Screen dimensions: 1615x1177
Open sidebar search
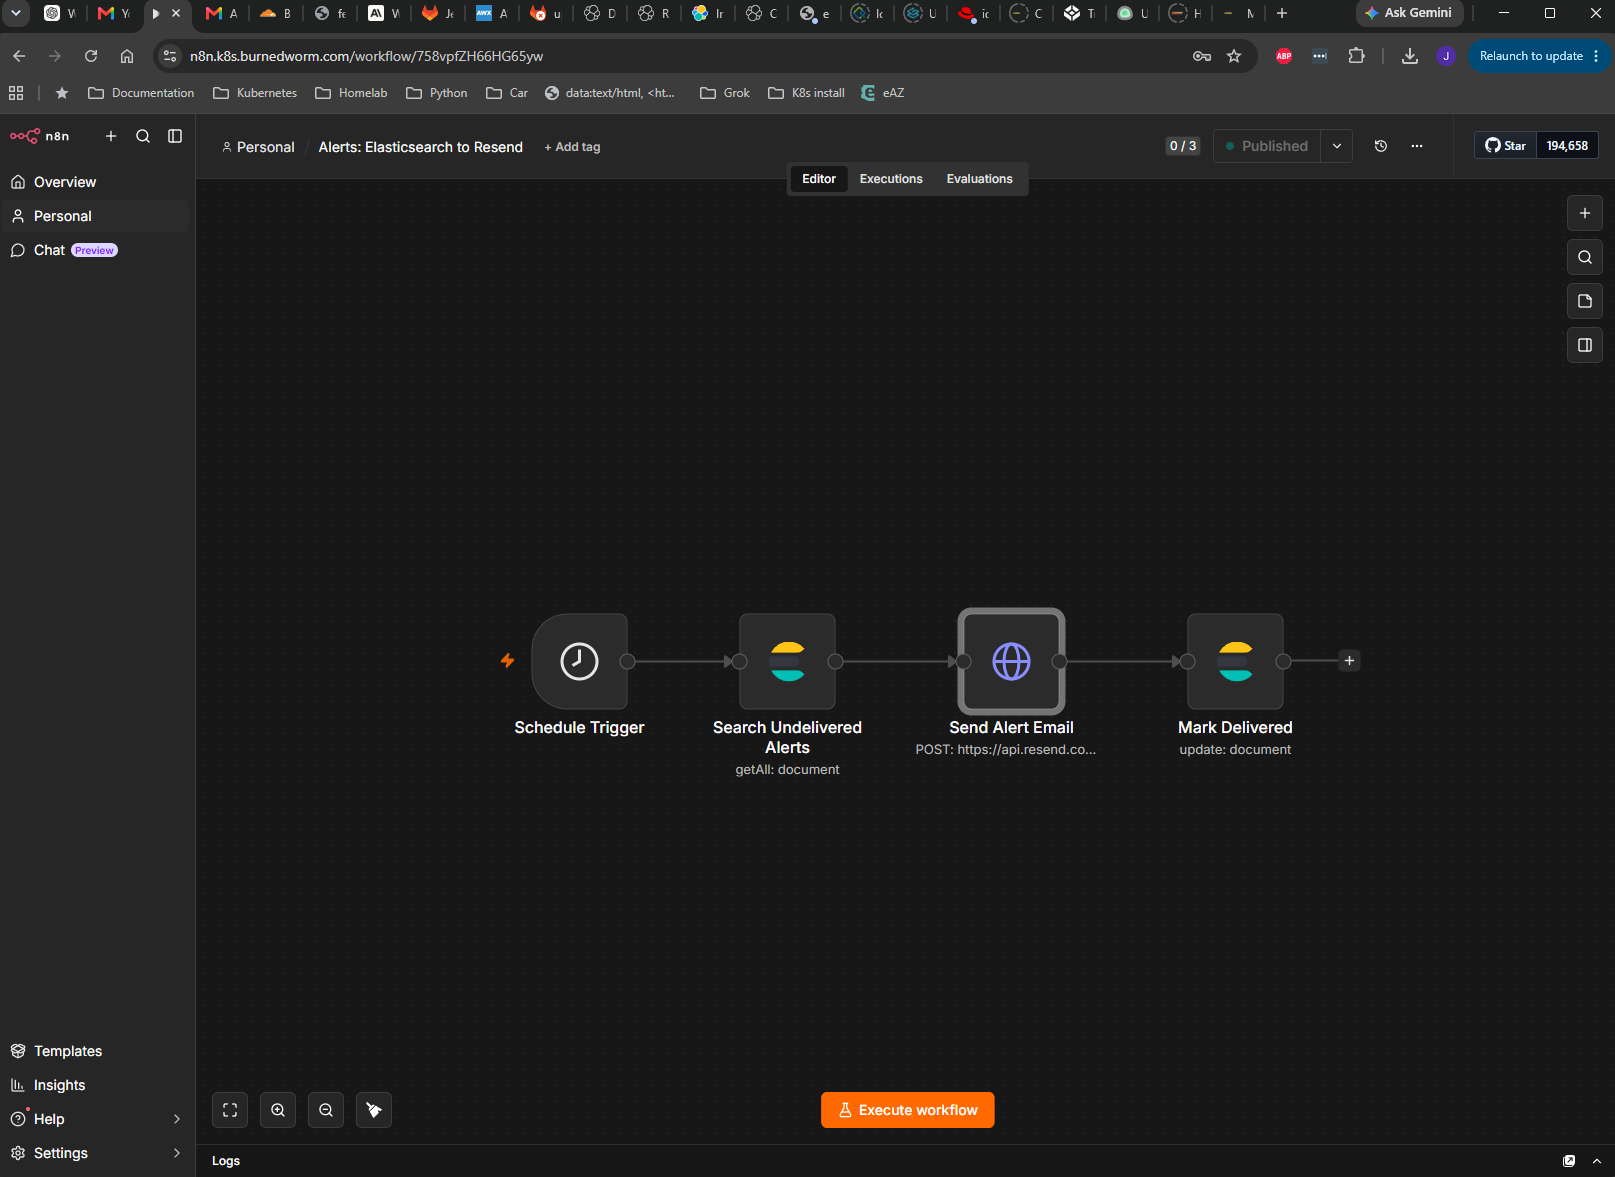(143, 136)
